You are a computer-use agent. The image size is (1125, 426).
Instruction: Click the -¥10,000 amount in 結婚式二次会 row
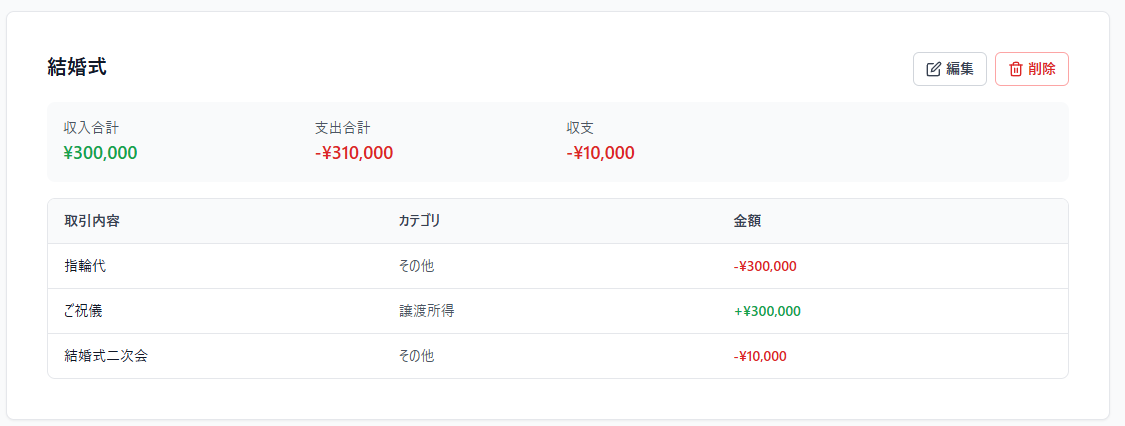coord(760,356)
